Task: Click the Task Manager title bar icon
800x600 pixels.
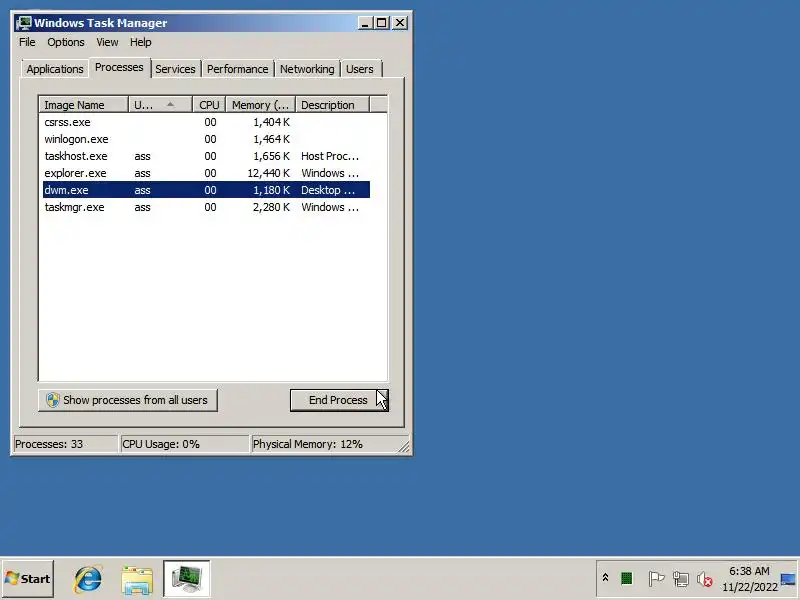Action: pyautogui.click(x=23, y=23)
